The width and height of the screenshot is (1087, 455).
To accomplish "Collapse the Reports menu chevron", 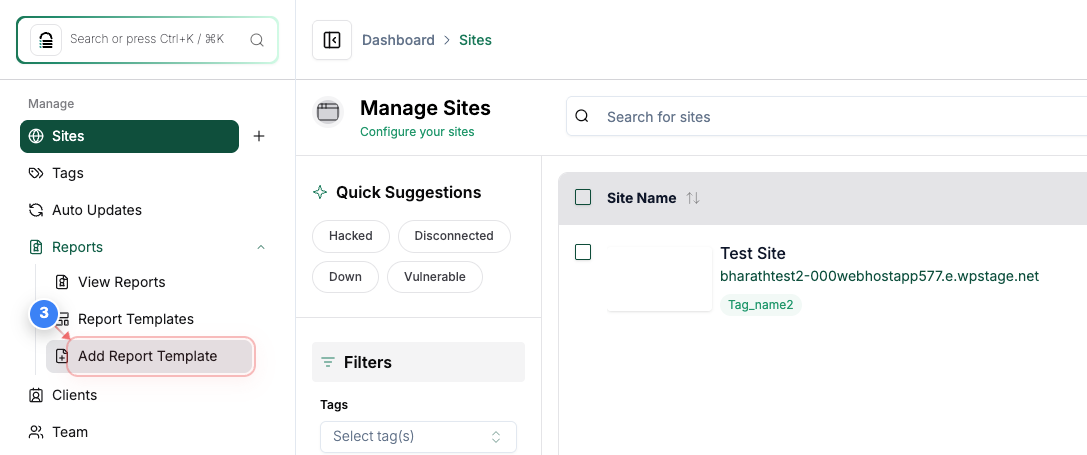I will (x=261, y=248).
